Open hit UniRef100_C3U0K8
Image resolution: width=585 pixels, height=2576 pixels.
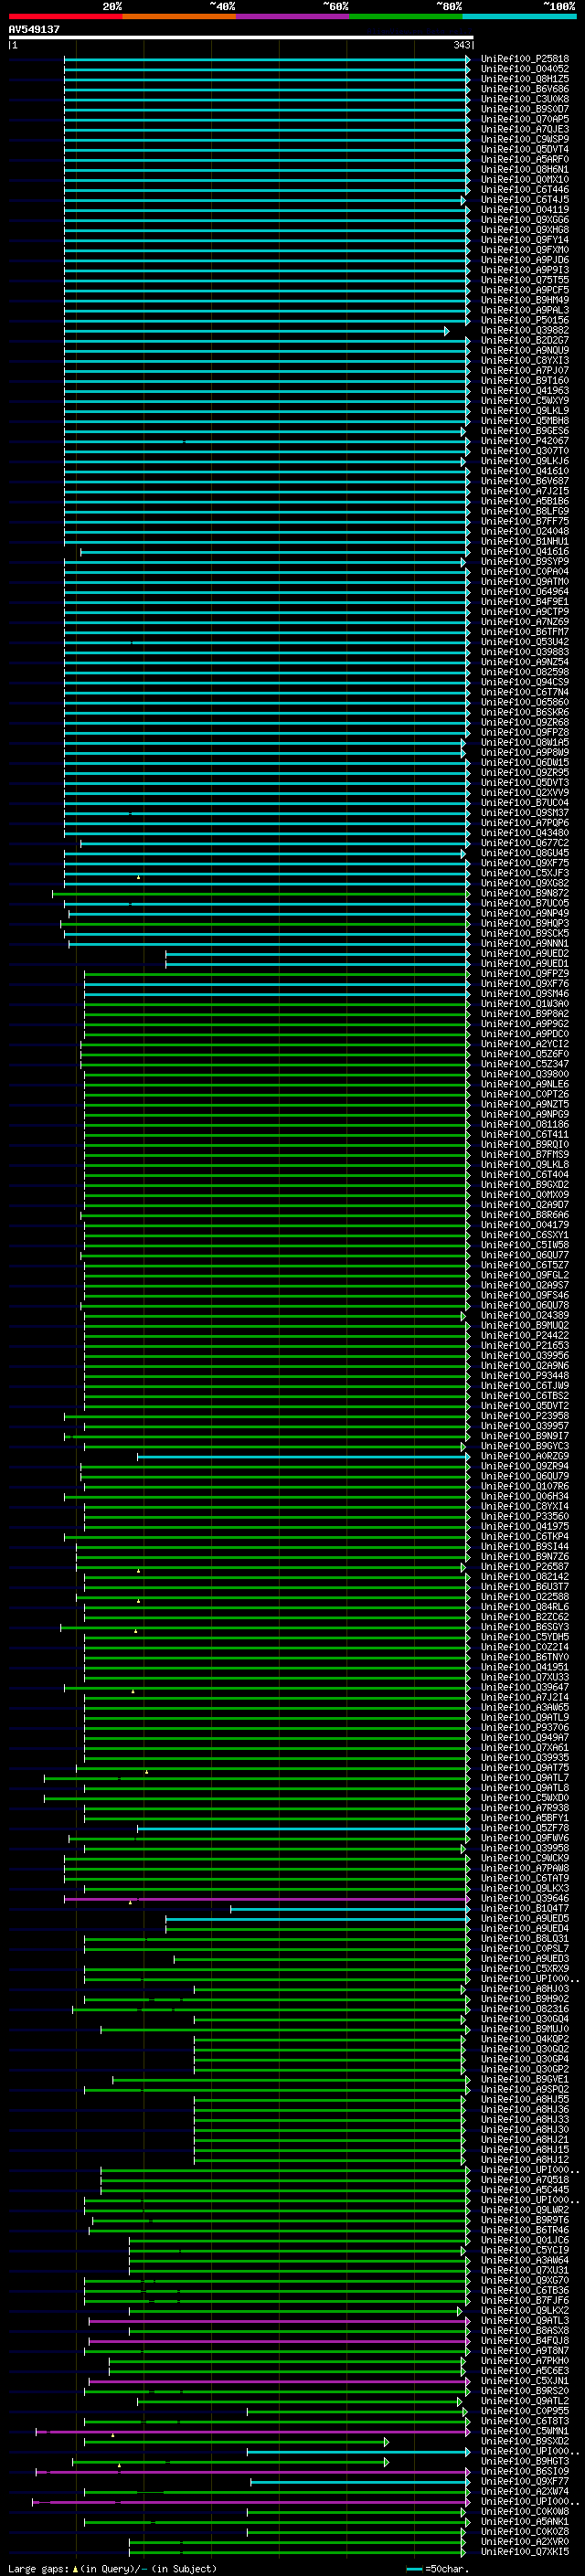[525, 99]
